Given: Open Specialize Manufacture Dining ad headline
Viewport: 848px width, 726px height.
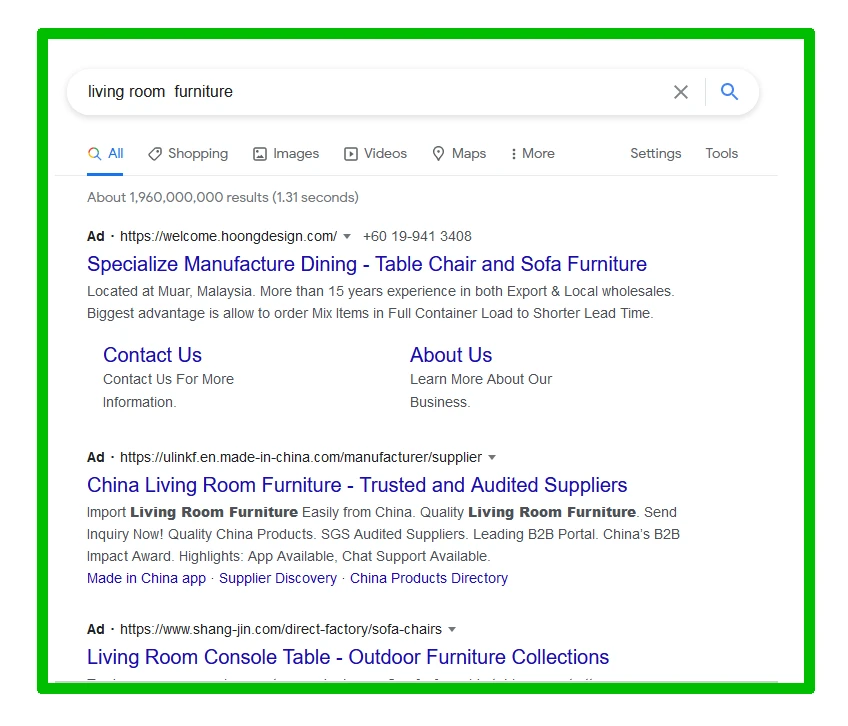Looking at the screenshot, I should point(366,265).
